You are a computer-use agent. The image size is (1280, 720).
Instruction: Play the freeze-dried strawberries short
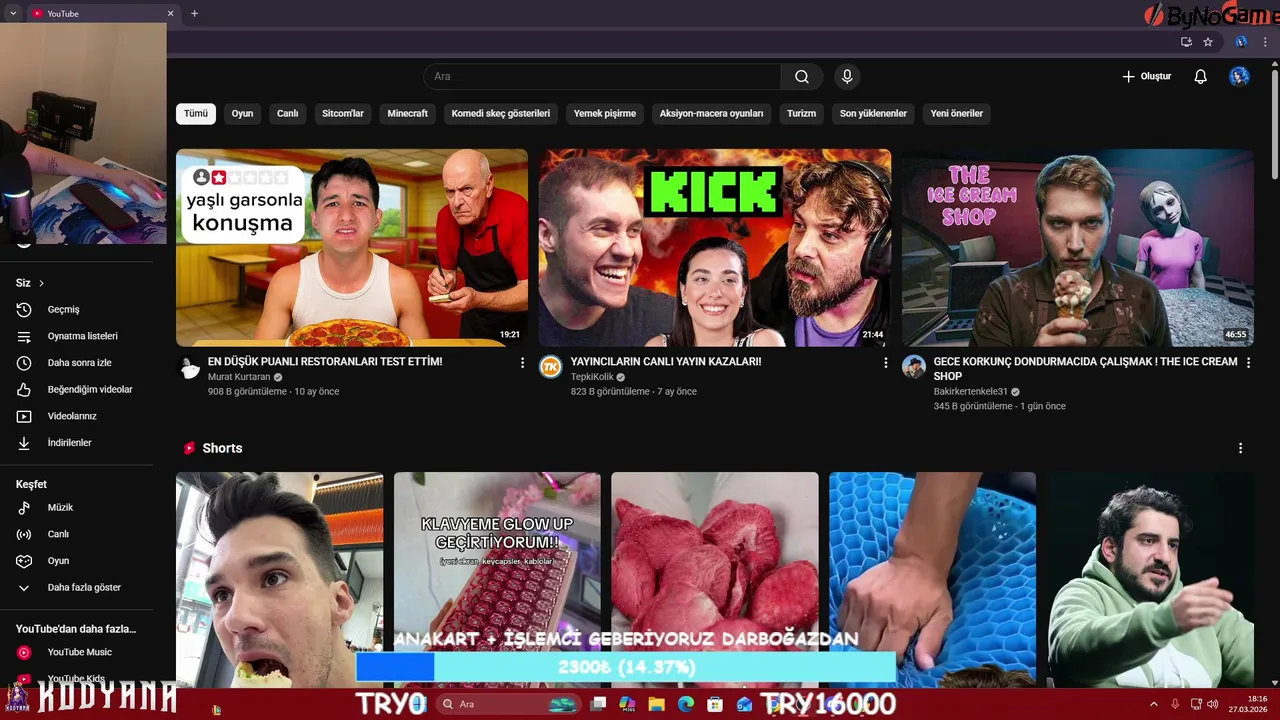pyautogui.click(x=715, y=580)
